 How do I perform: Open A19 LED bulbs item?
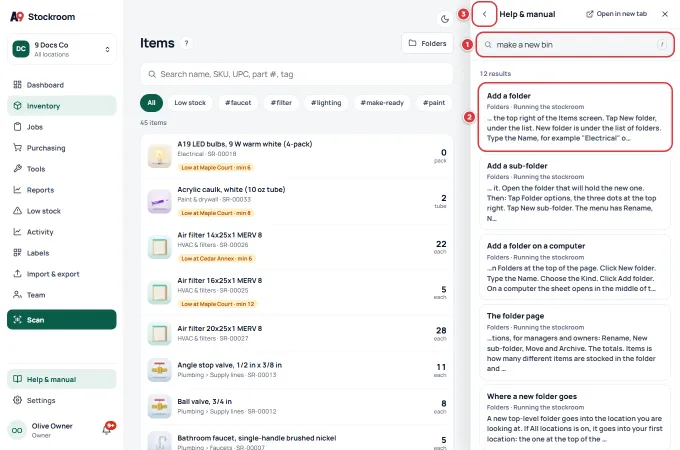[297, 156]
